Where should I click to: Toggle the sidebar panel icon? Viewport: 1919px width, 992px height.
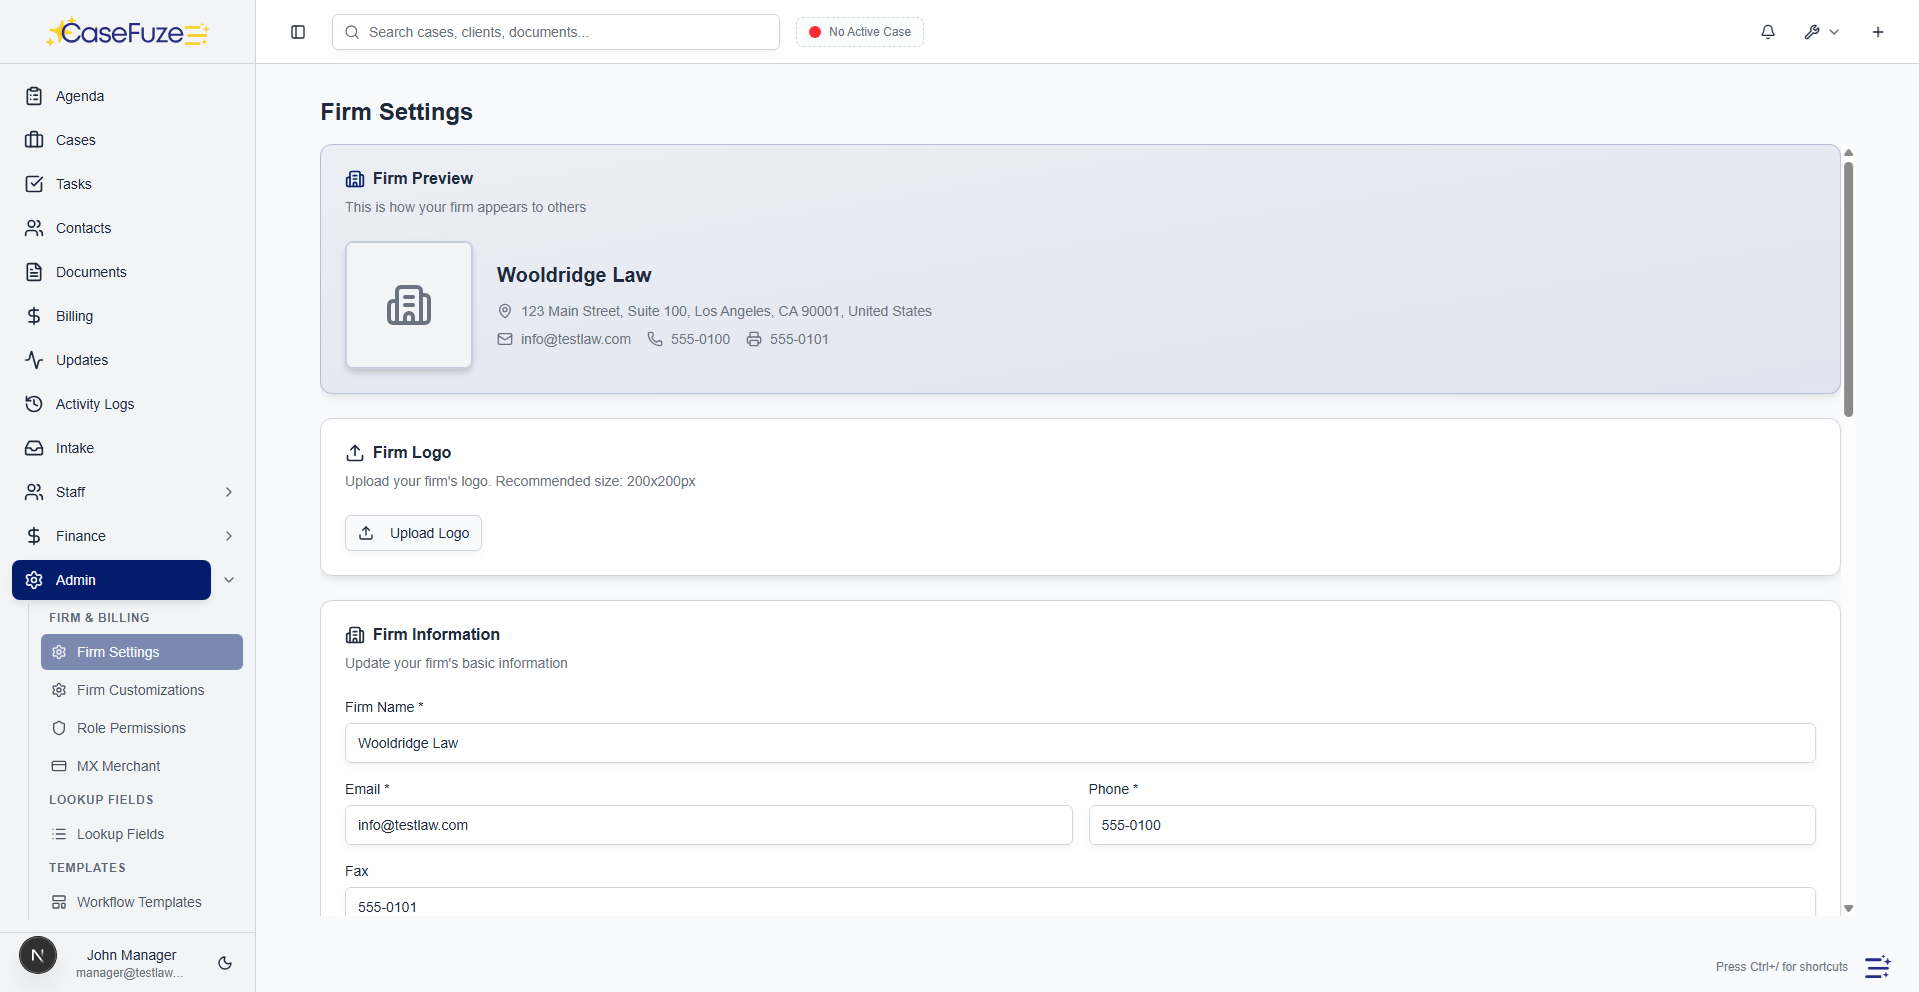pyautogui.click(x=298, y=32)
